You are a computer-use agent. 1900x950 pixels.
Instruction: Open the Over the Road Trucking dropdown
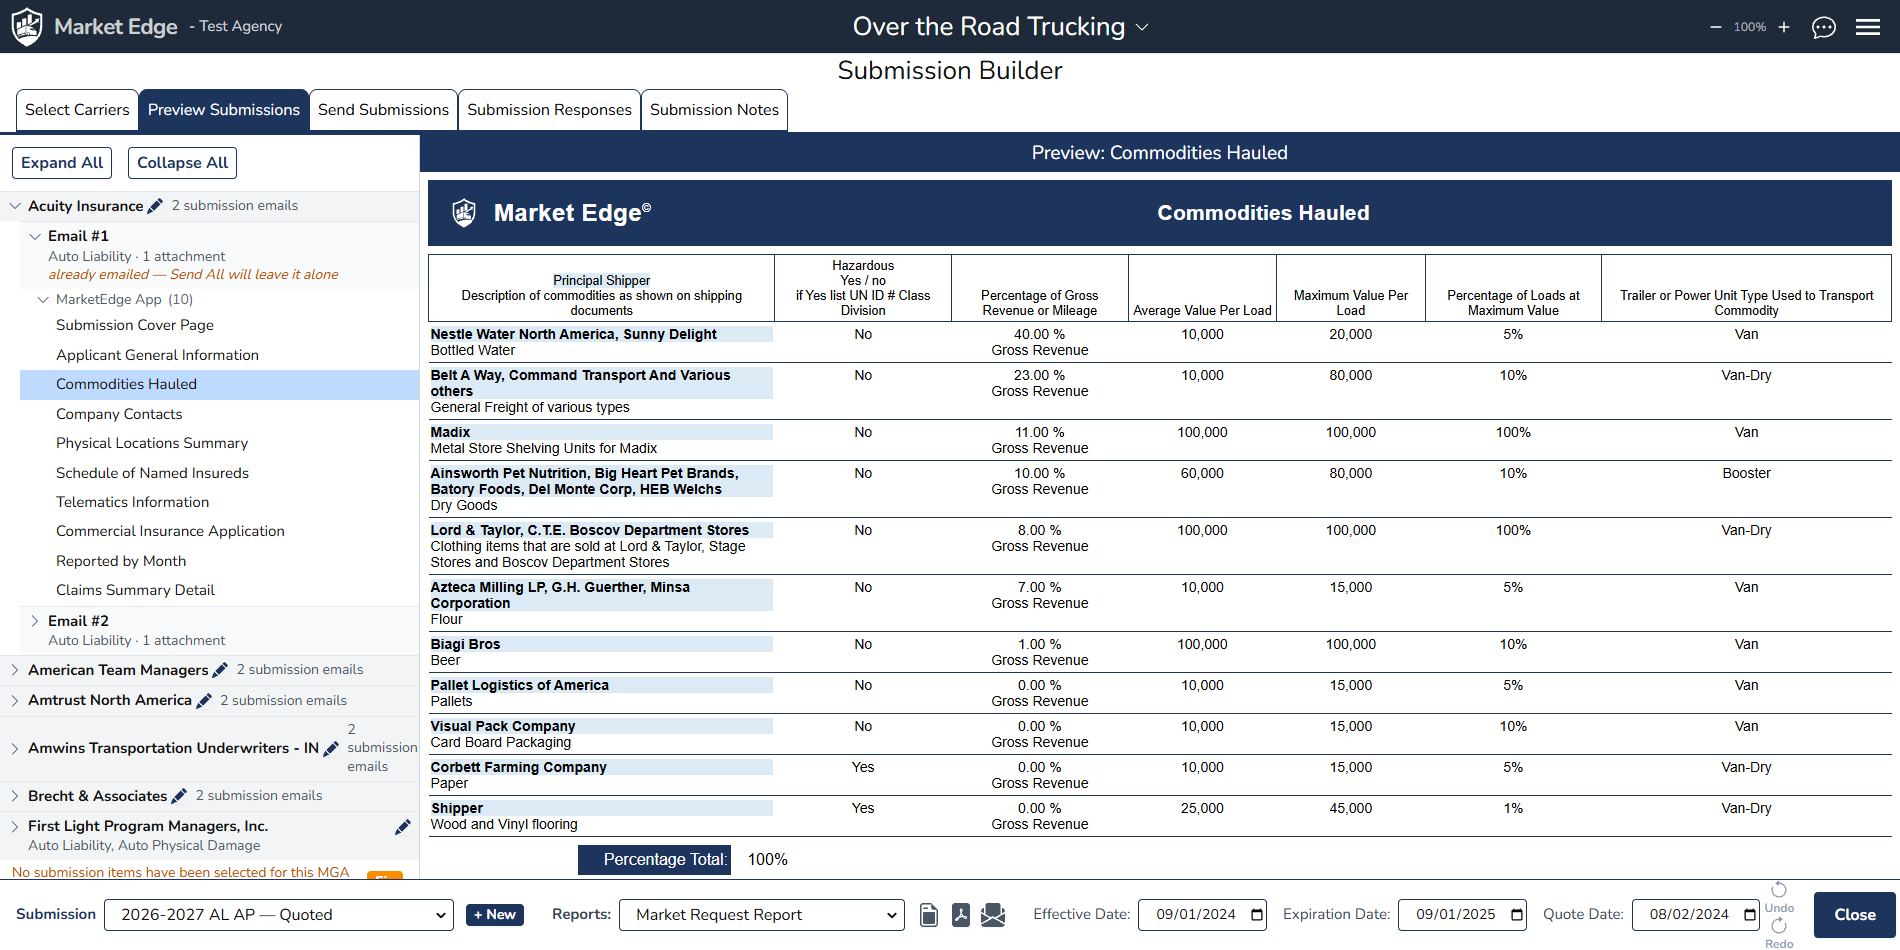[1000, 27]
